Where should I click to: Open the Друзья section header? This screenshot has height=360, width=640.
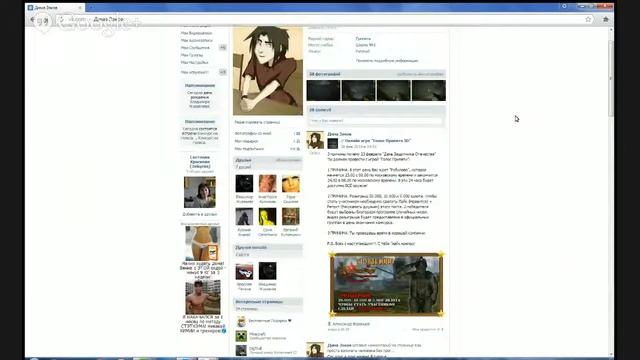[268, 160]
